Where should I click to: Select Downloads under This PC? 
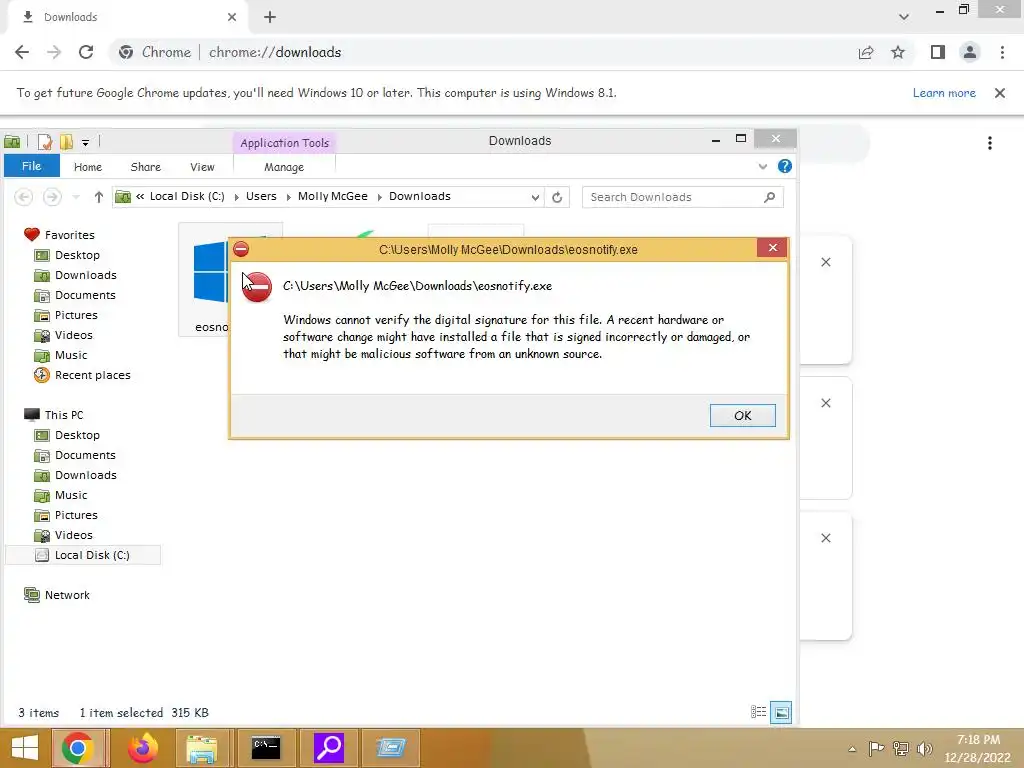[86, 475]
